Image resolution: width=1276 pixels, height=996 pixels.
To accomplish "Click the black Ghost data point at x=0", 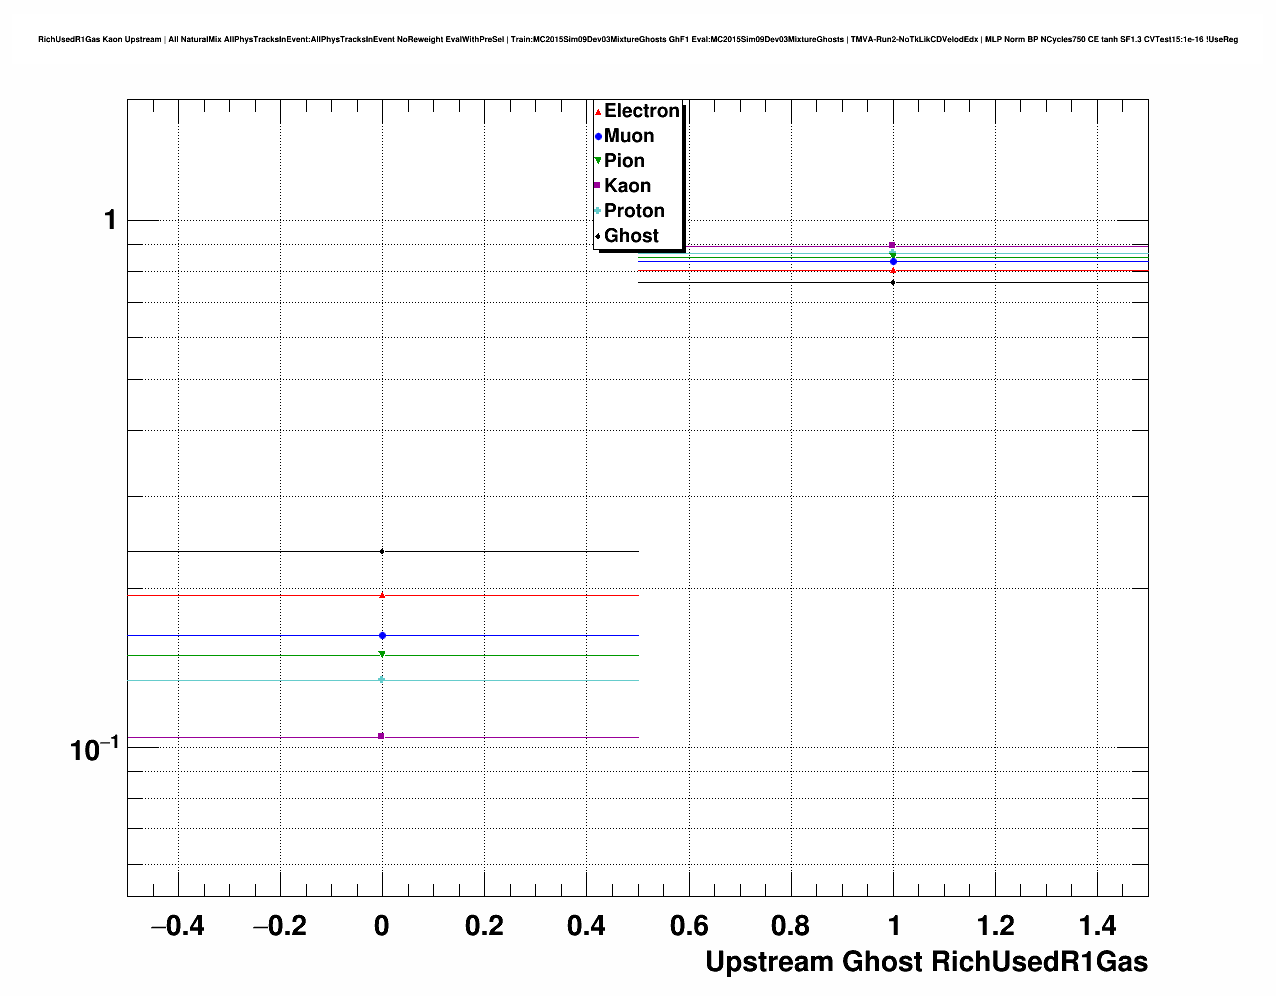I will 382,551.
